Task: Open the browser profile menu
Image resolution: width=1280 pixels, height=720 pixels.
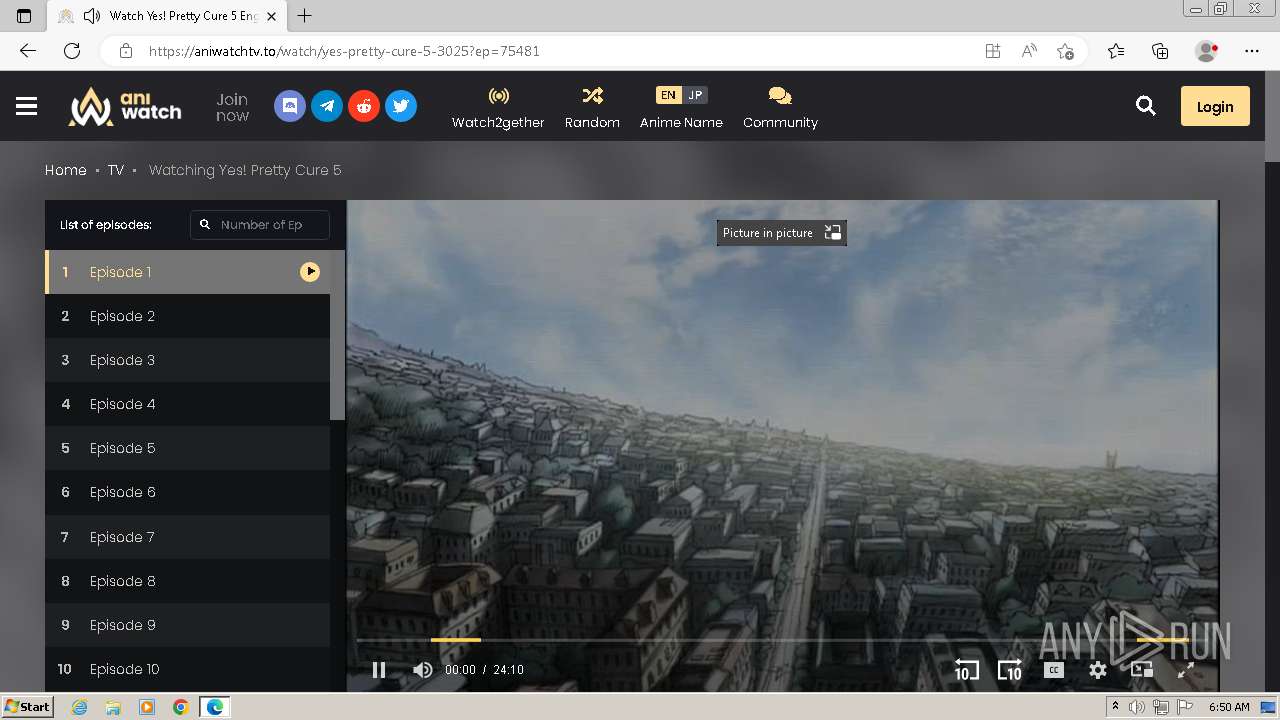Action: coord(1207,51)
